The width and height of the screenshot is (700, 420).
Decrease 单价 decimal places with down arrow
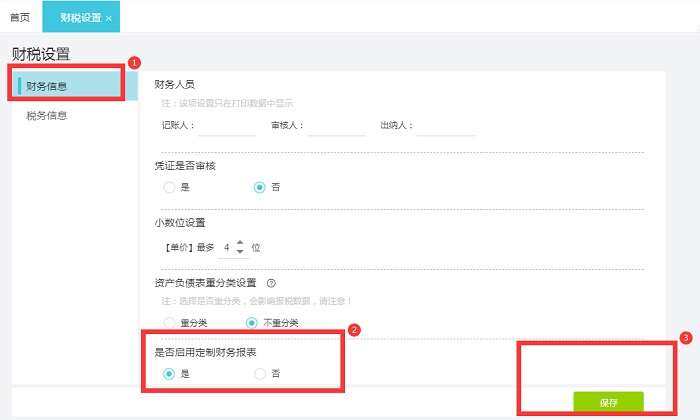pyautogui.click(x=240, y=251)
